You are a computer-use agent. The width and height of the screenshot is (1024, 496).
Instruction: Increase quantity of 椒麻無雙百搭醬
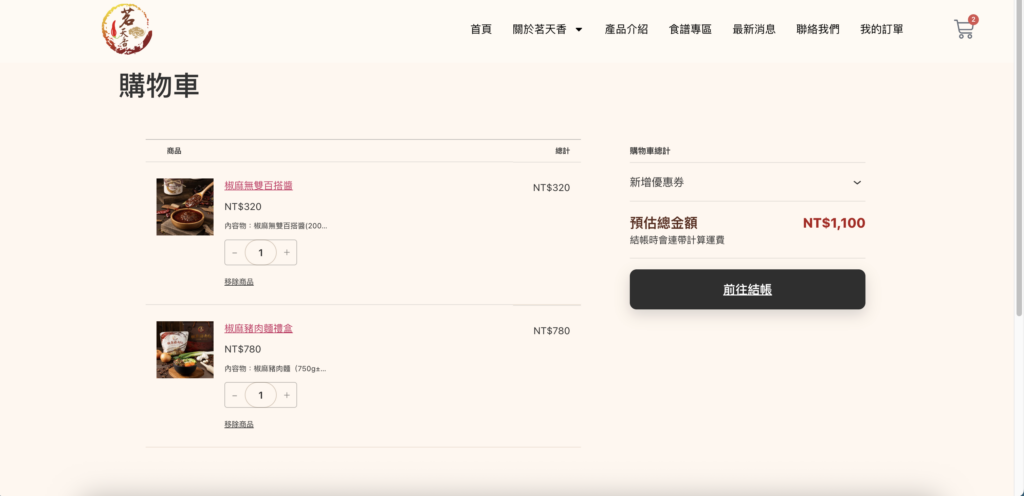[x=287, y=253]
